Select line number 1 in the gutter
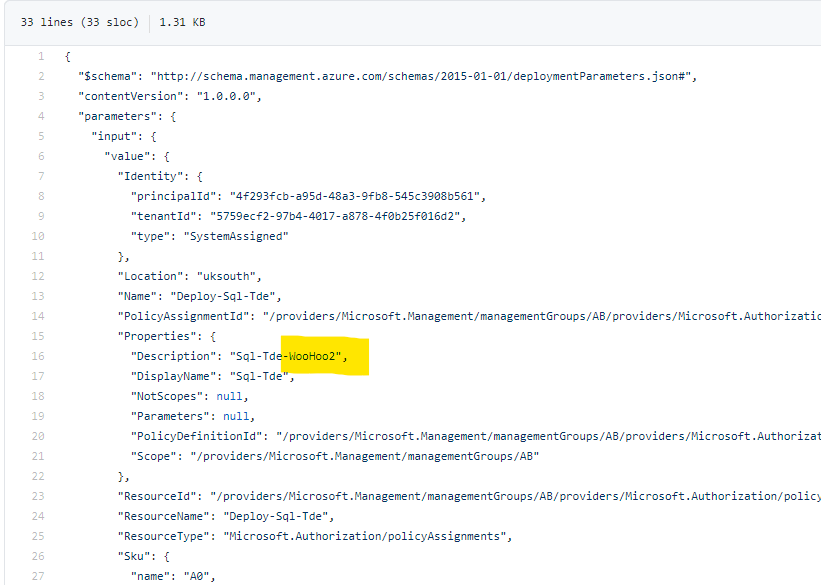The width and height of the screenshot is (821, 585). click(x=40, y=57)
